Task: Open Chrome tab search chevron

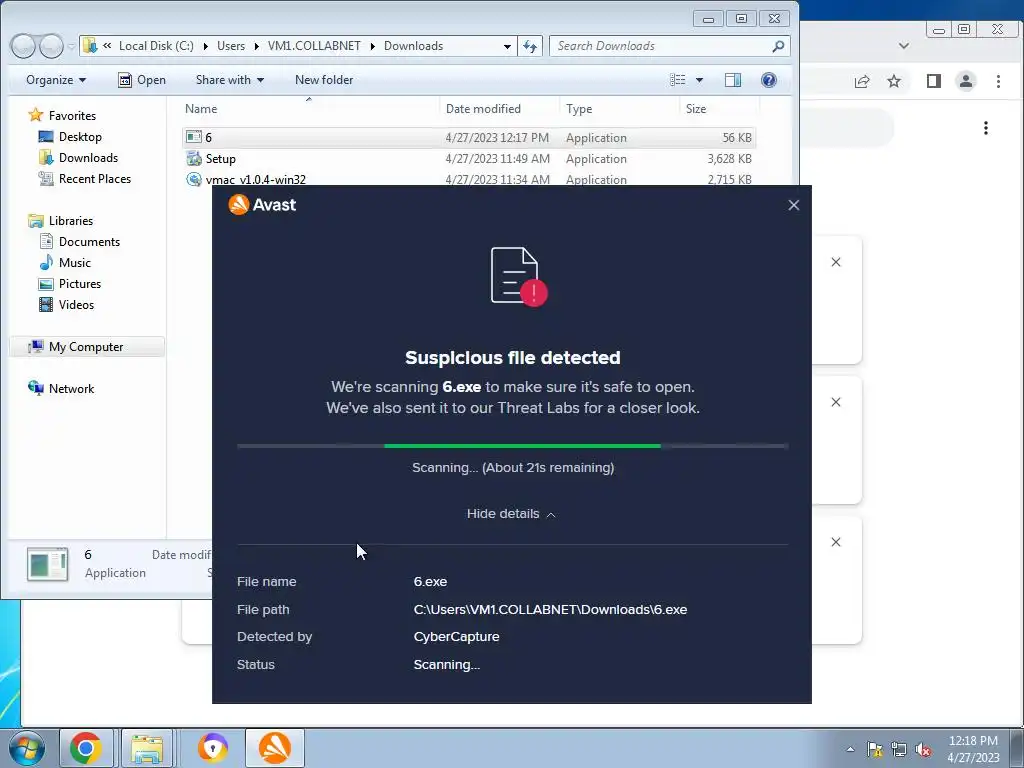Action: point(904,46)
